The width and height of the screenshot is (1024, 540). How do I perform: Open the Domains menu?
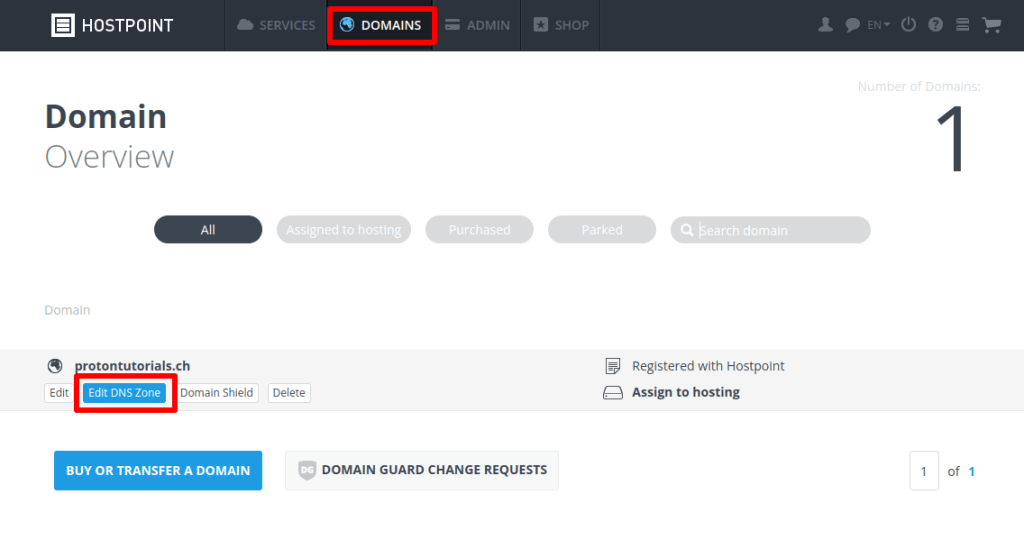381,25
